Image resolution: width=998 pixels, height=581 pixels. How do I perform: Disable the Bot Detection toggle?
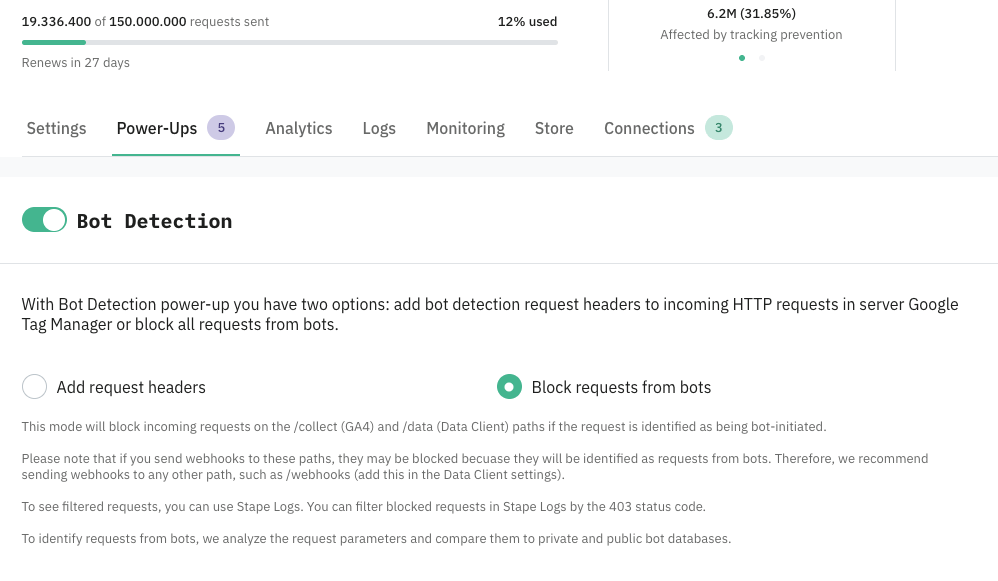click(44, 220)
